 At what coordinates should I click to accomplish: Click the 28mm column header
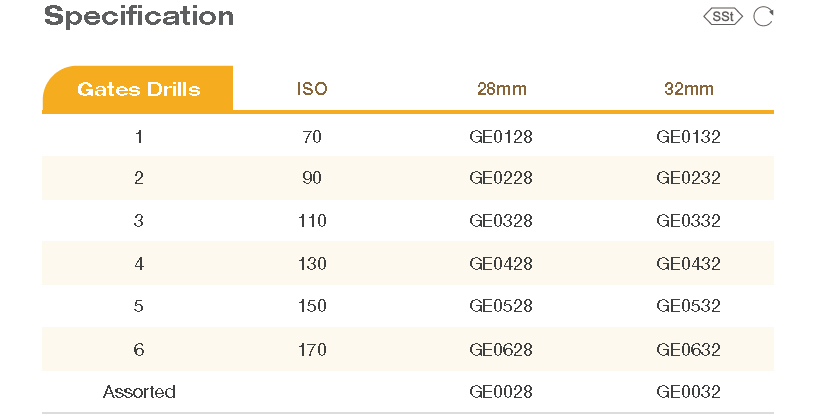click(500, 89)
